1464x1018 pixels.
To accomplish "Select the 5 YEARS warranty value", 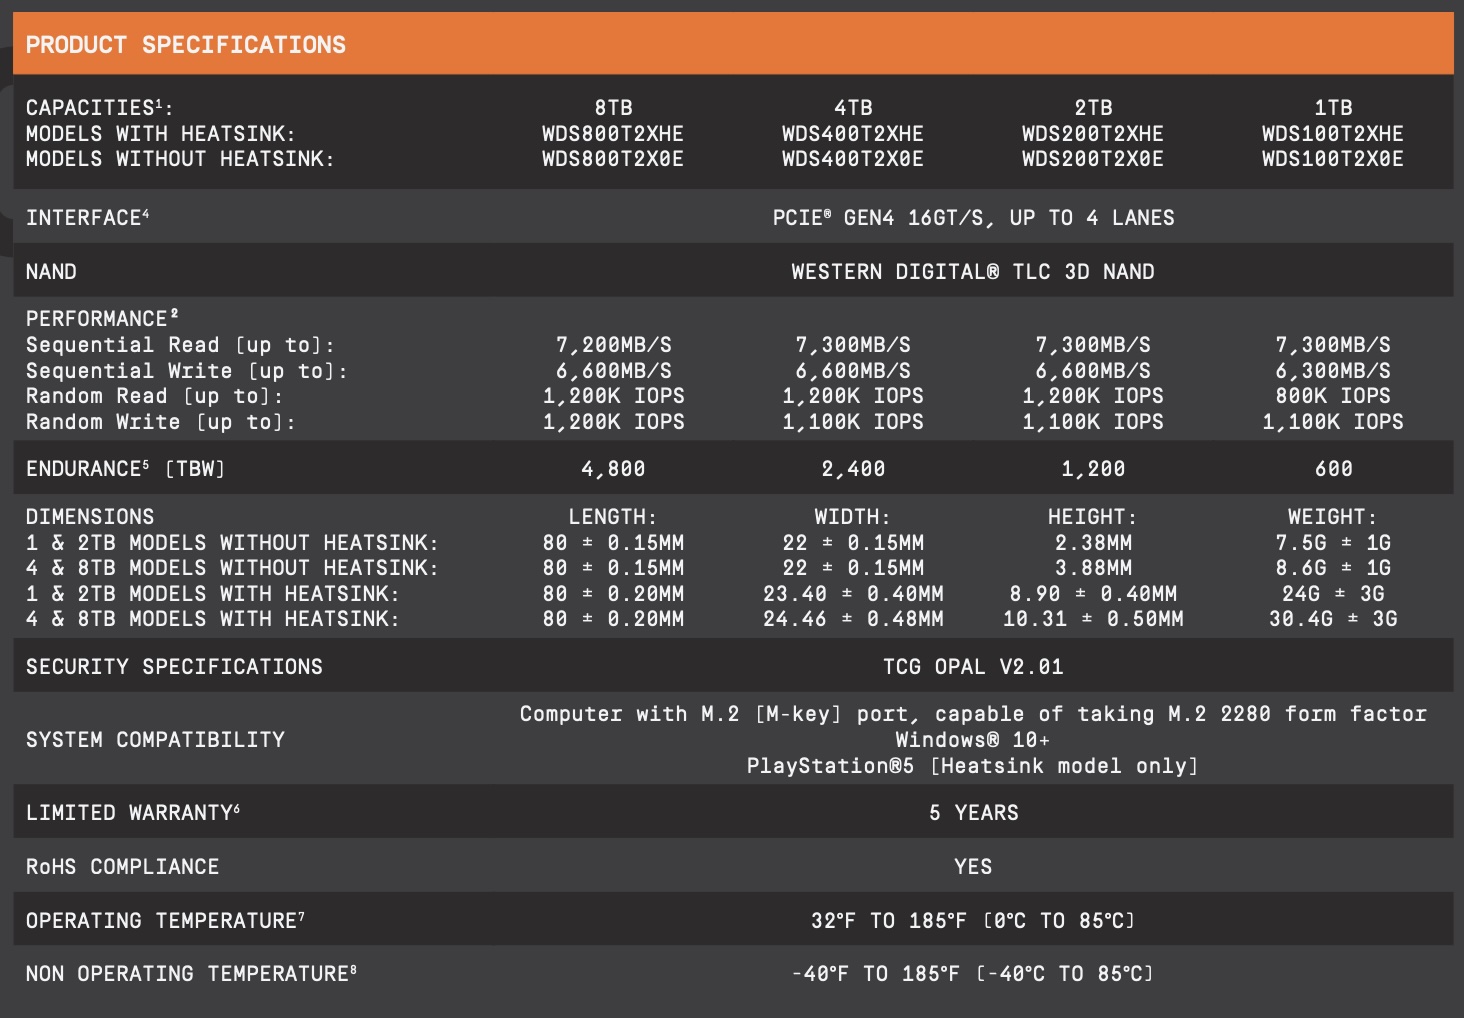I will (x=973, y=813).
